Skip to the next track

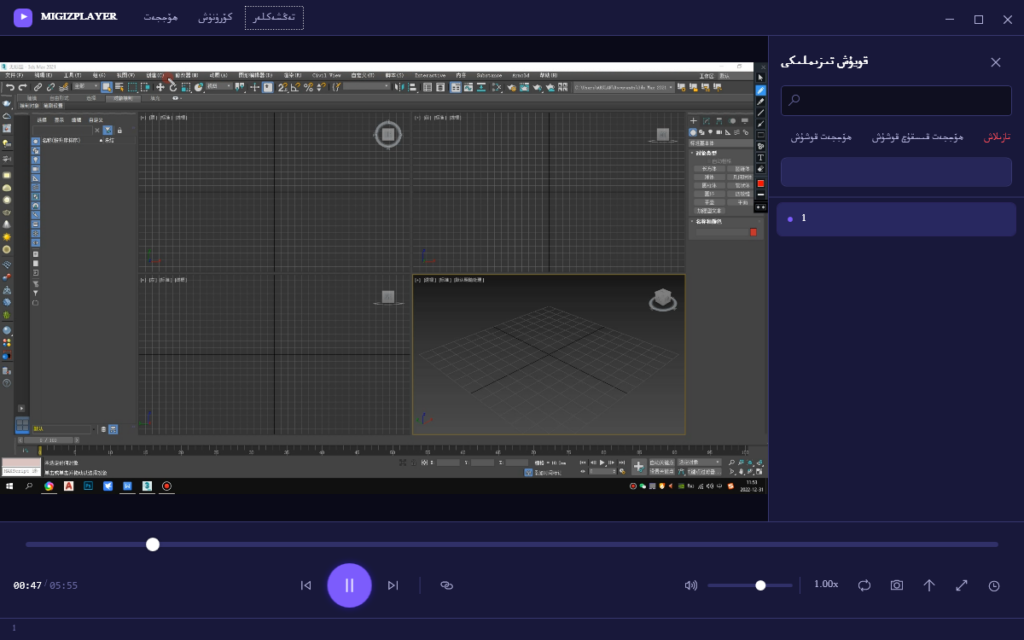392,585
